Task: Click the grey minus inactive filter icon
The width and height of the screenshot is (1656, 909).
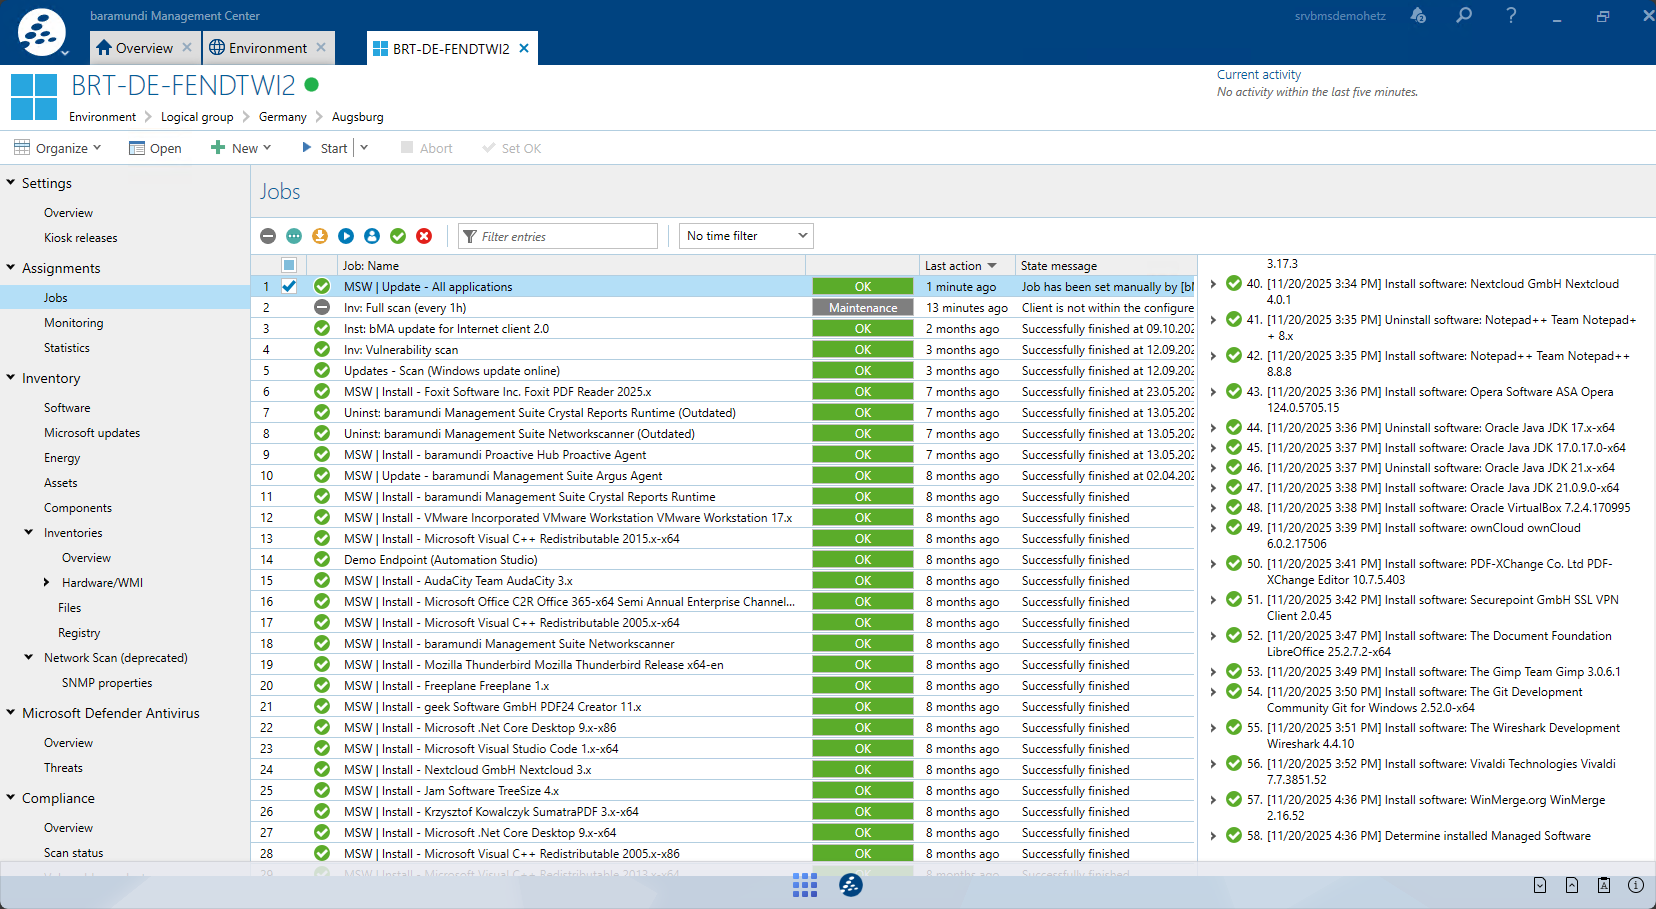Action: coord(268,236)
